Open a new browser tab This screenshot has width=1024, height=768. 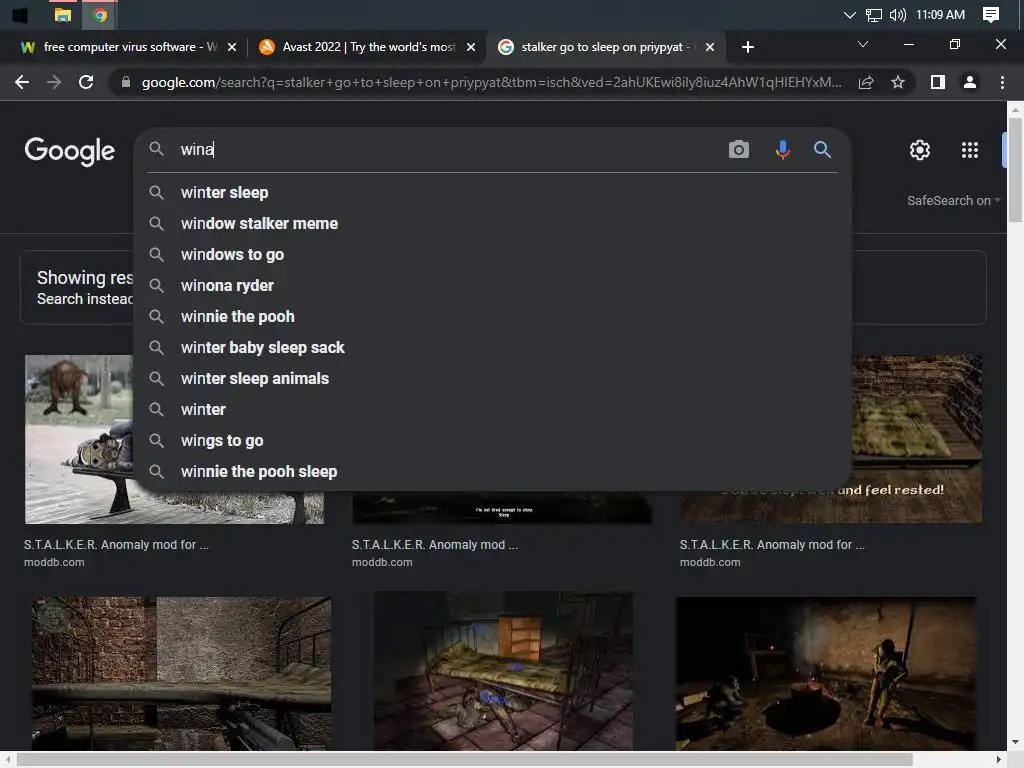748,47
